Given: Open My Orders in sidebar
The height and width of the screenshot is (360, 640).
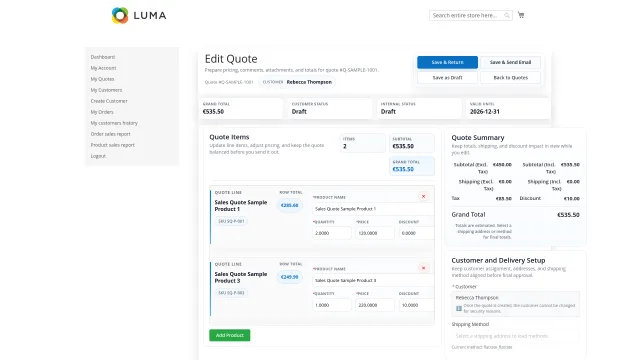Looking at the screenshot, I should [x=102, y=112].
